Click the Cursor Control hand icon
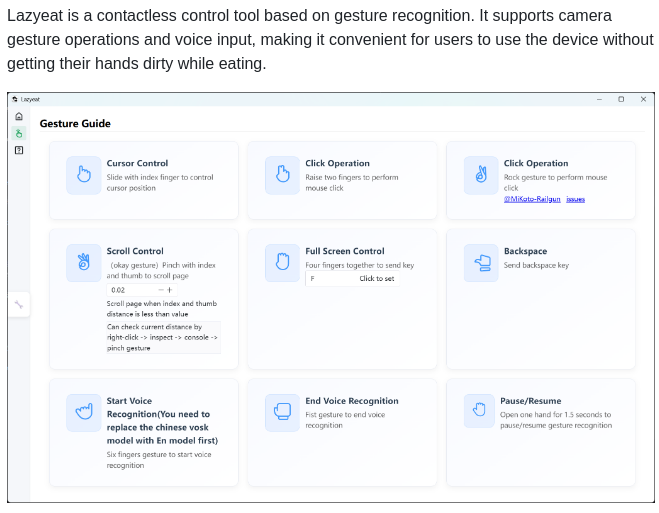 pos(84,175)
